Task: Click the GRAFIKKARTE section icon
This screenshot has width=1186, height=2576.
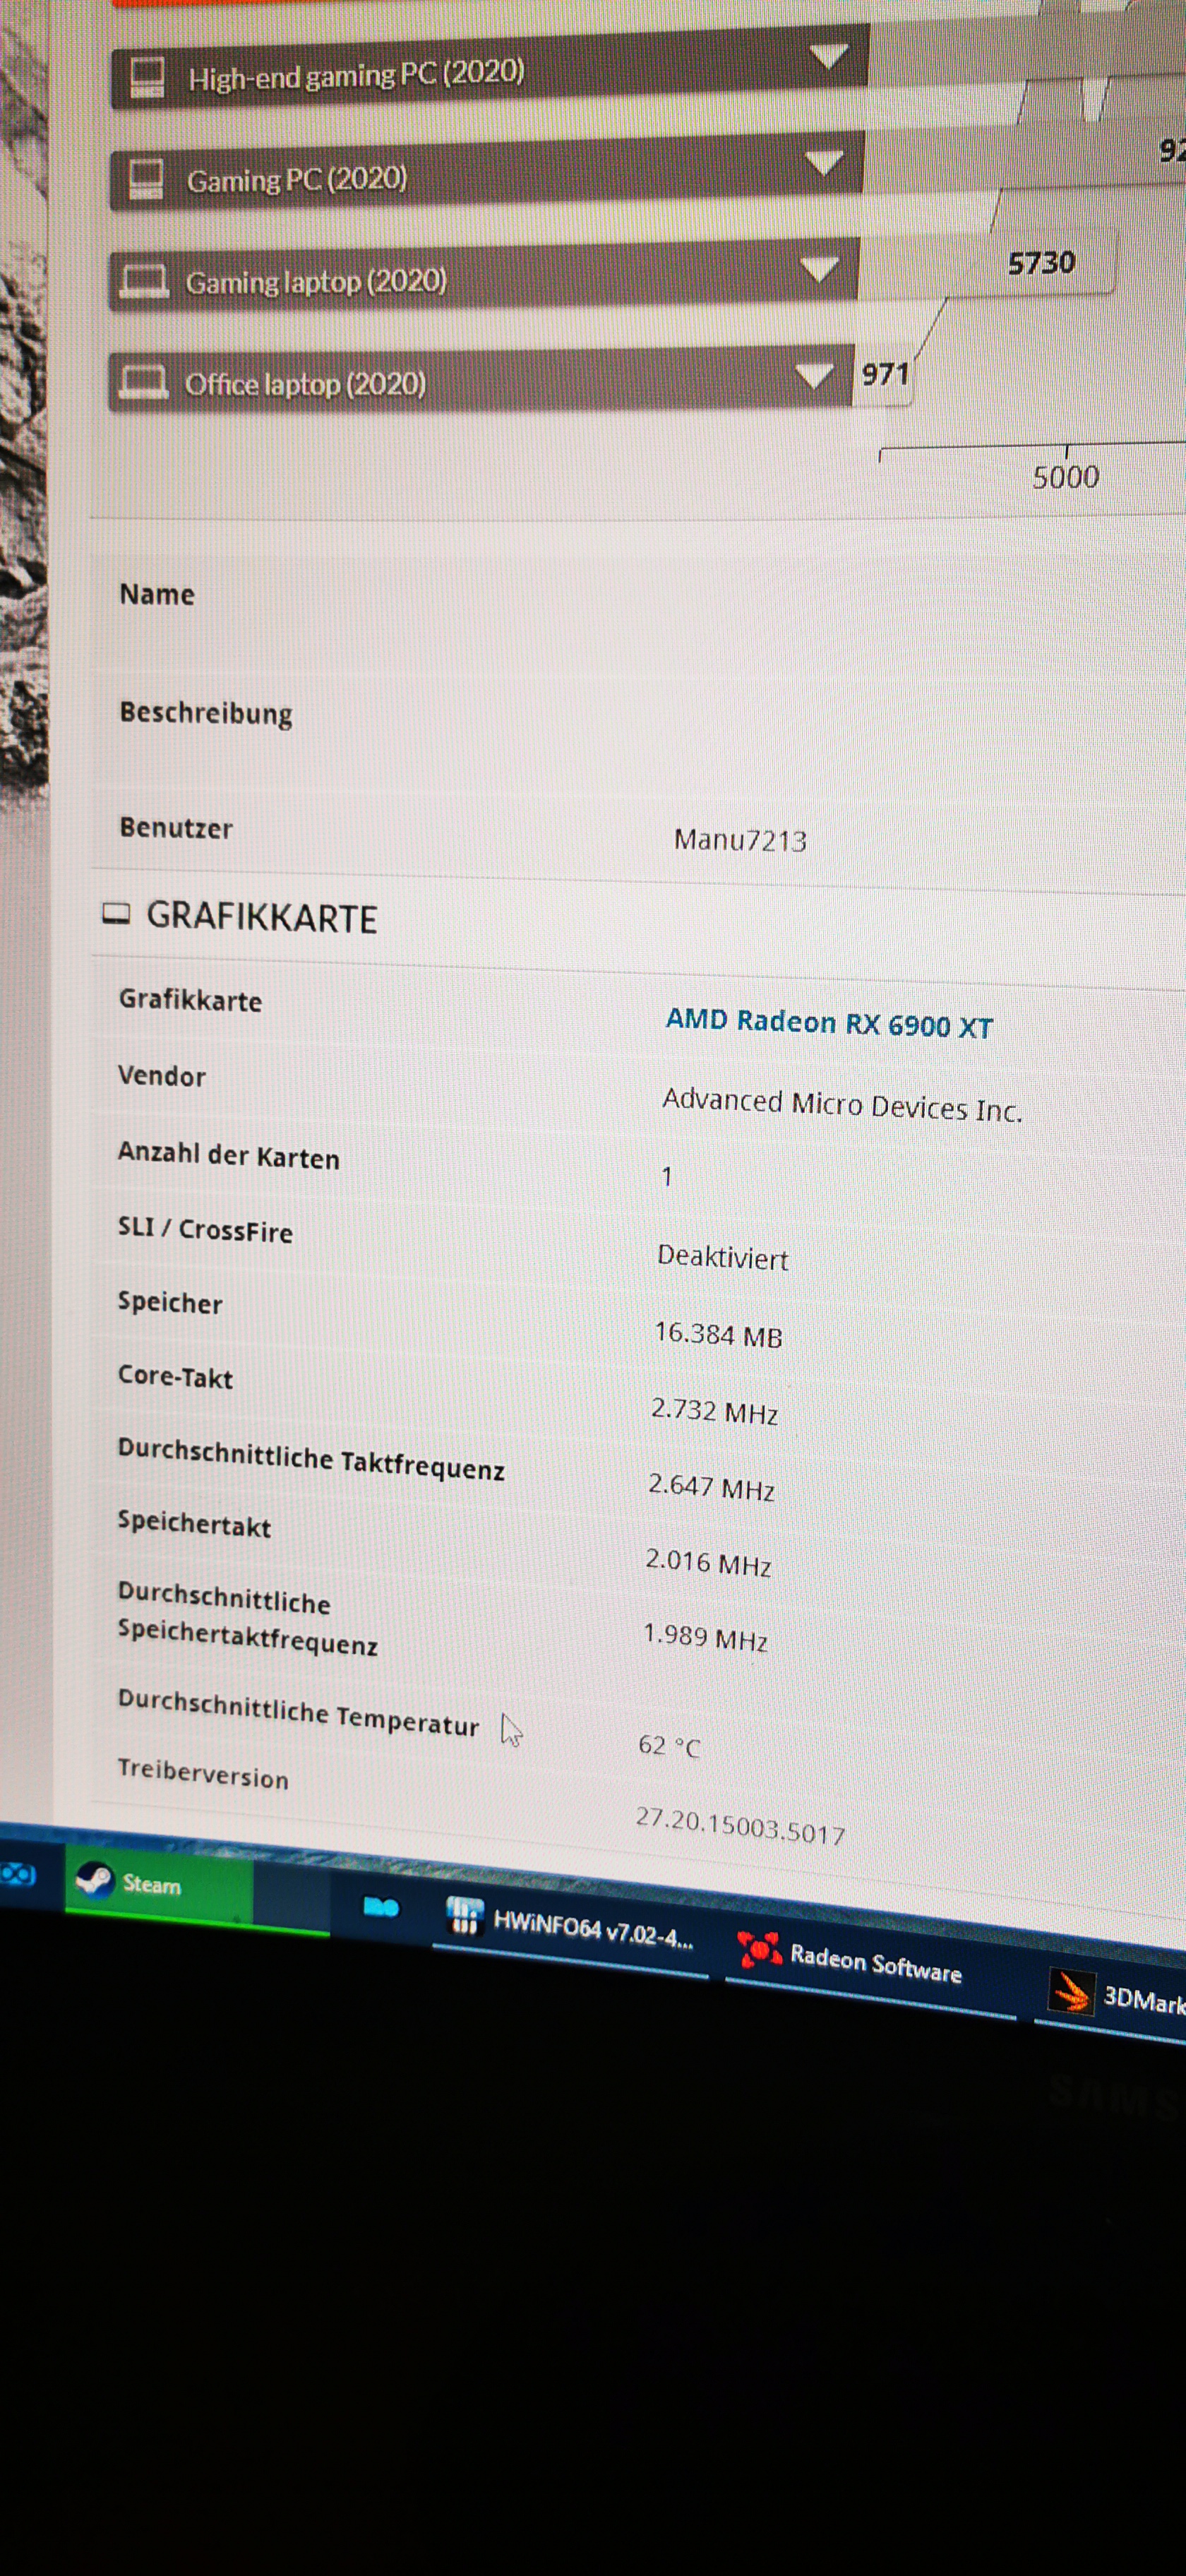Action: click(116, 914)
